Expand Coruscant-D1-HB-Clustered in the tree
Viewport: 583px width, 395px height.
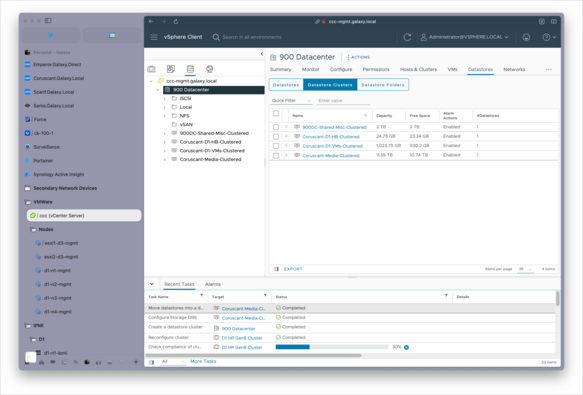pos(164,142)
